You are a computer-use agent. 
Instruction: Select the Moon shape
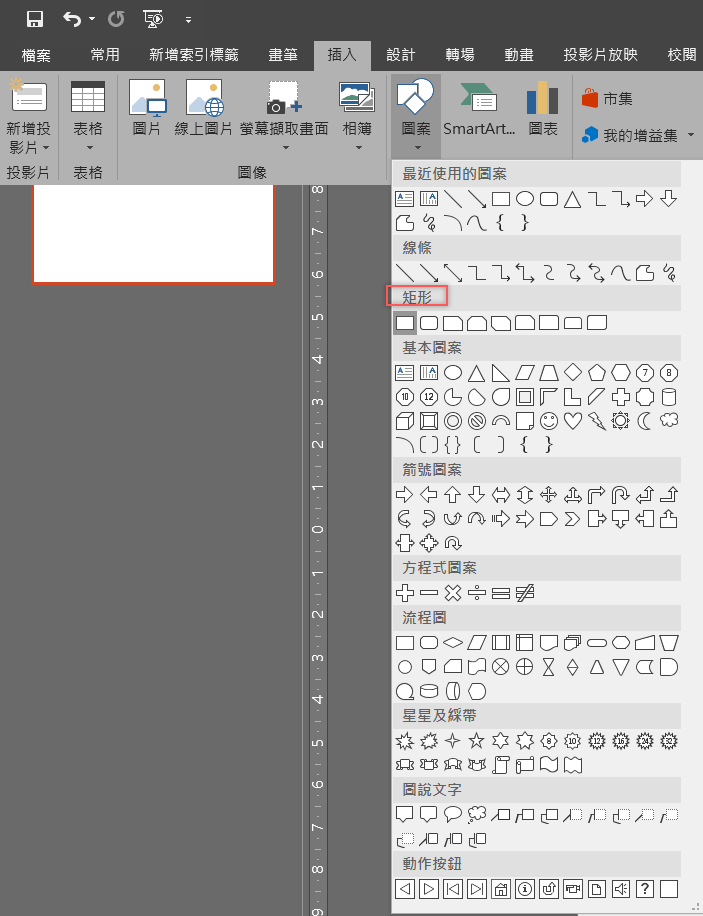(645, 421)
